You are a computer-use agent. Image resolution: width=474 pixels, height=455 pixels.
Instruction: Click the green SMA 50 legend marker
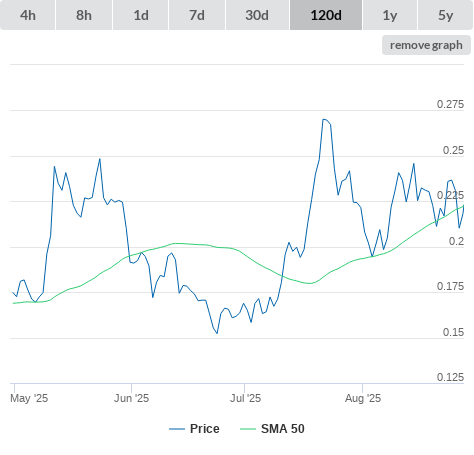(x=248, y=429)
